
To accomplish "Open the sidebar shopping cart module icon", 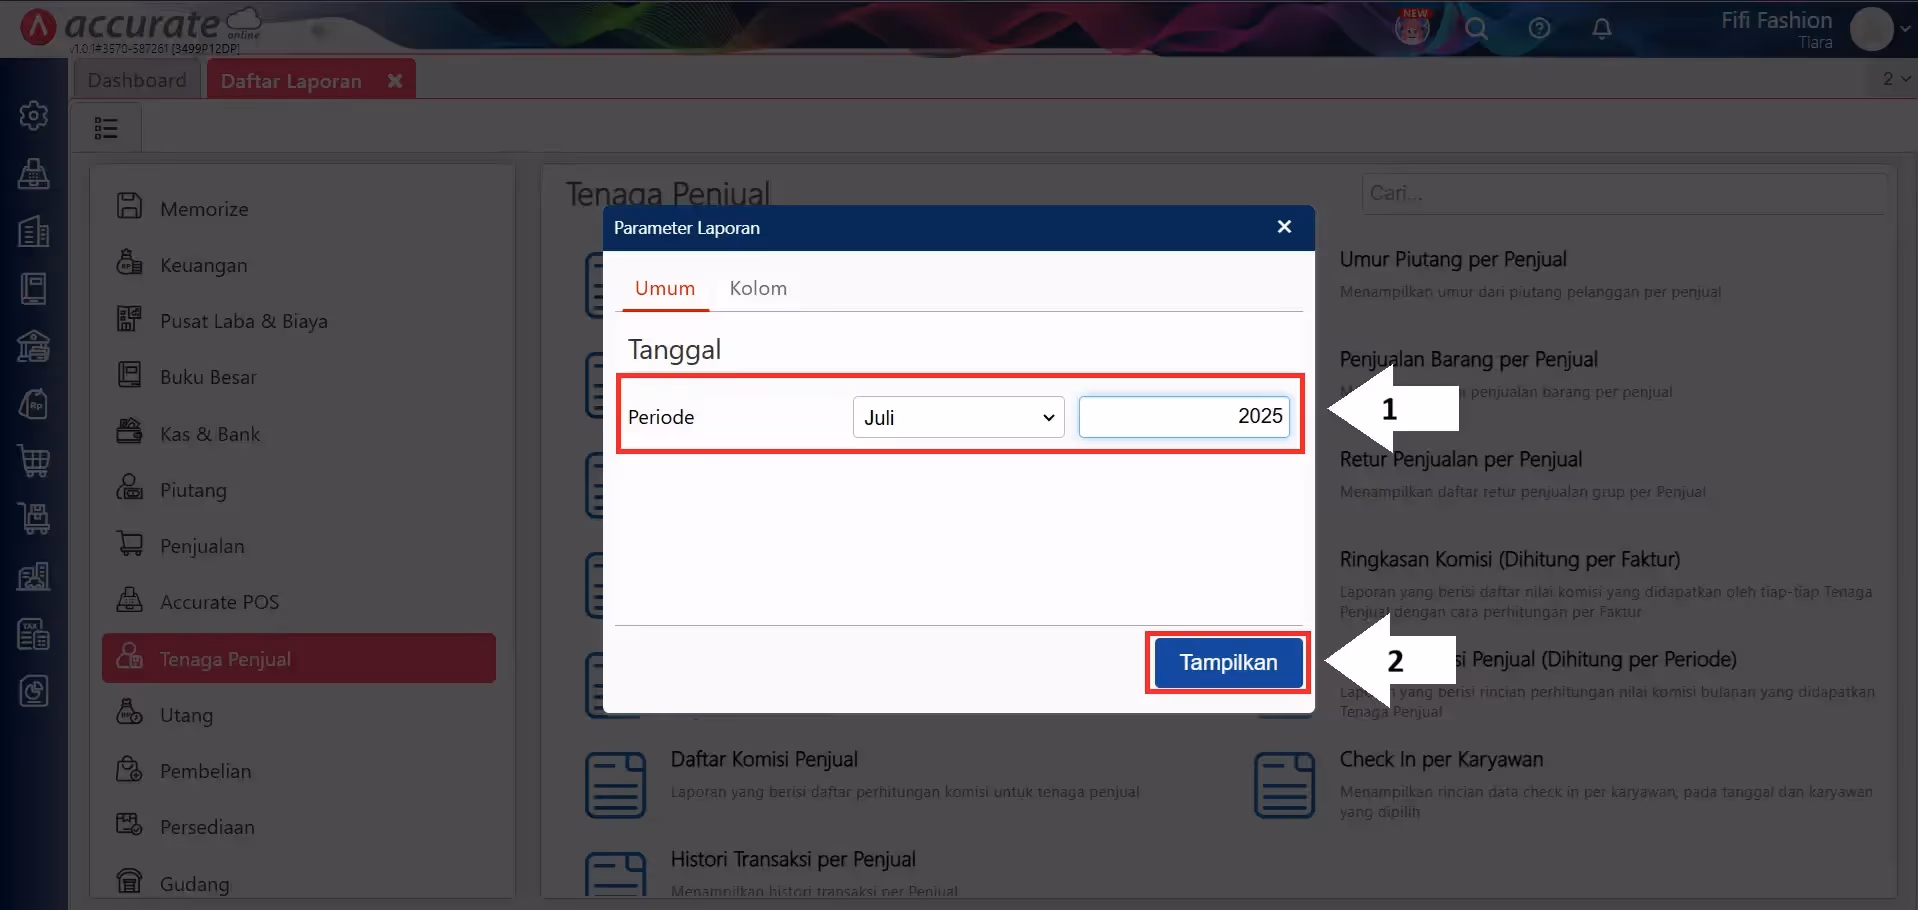I will [34, 461].
